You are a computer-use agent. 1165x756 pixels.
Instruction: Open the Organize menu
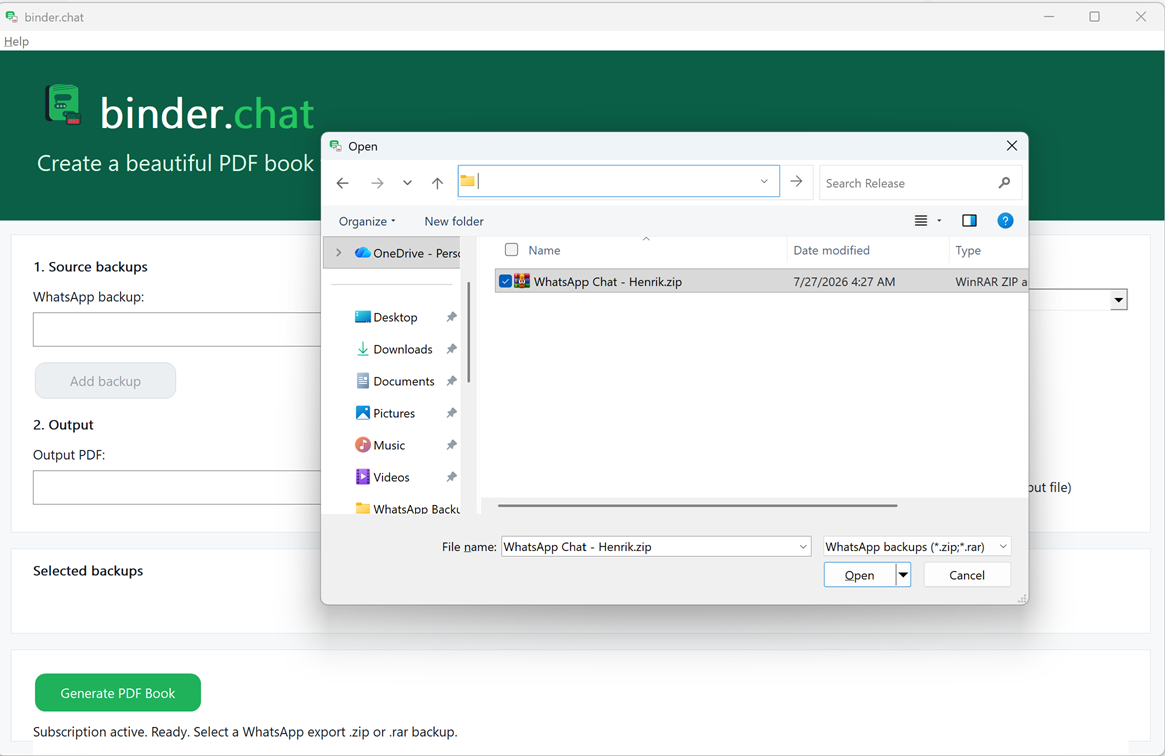(367, 221)
